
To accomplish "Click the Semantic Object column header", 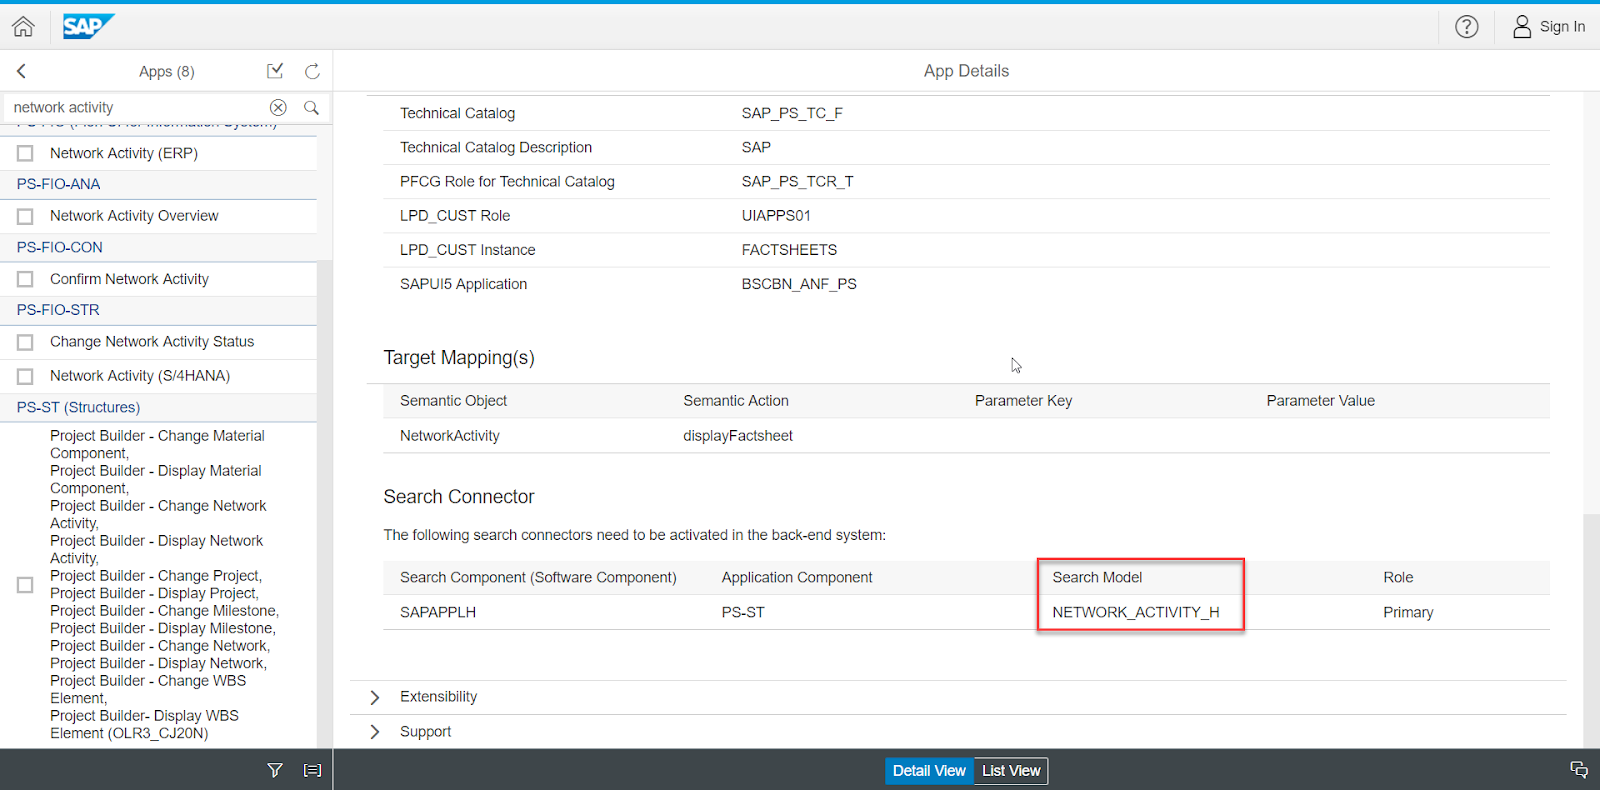I will (x=453, y=401).
